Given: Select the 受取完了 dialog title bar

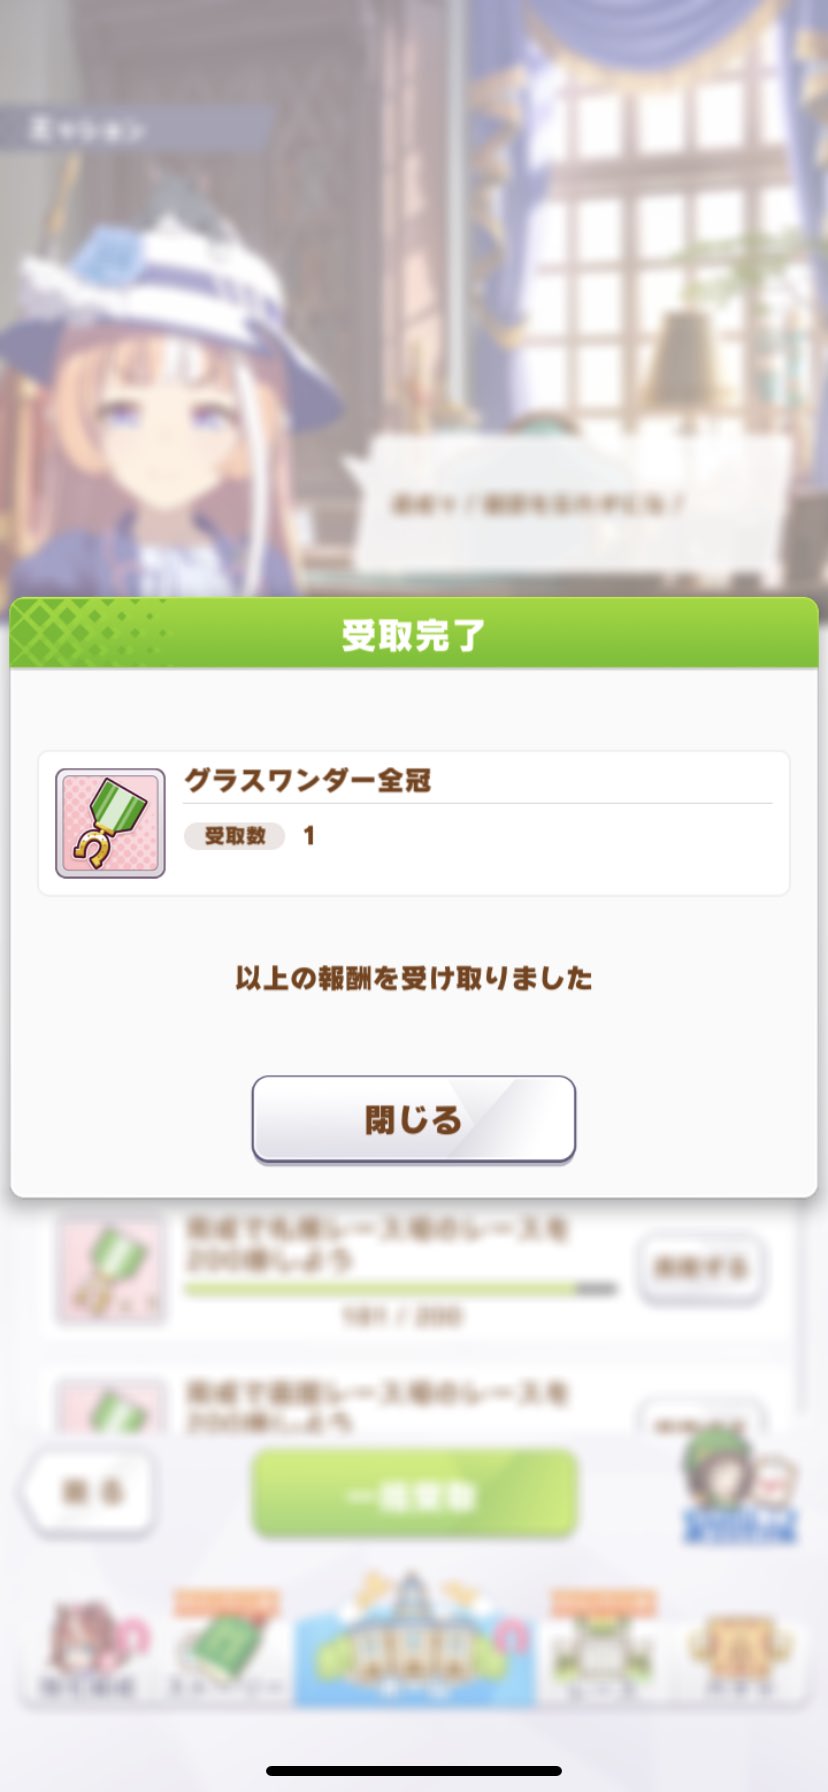Looking at the screenshot, I should [414, 633].
